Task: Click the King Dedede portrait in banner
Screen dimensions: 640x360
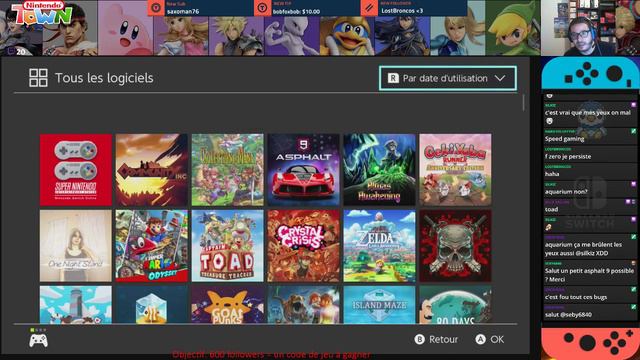Action: pyautogui.click(x=347, y=36)
